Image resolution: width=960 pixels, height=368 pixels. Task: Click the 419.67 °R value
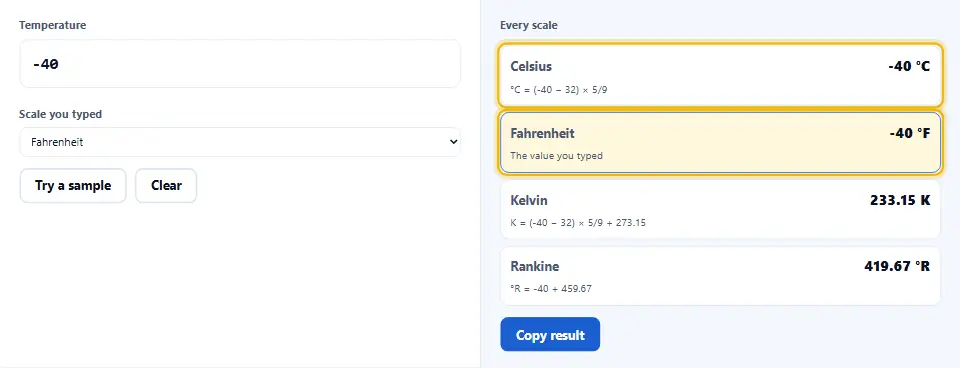click(897, 266)
